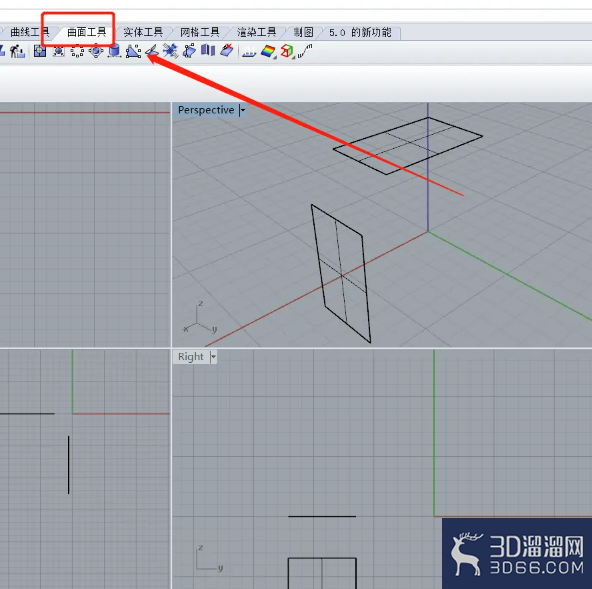Click the Right viewport title
The image size is (592, 589).
pos(191,357)
